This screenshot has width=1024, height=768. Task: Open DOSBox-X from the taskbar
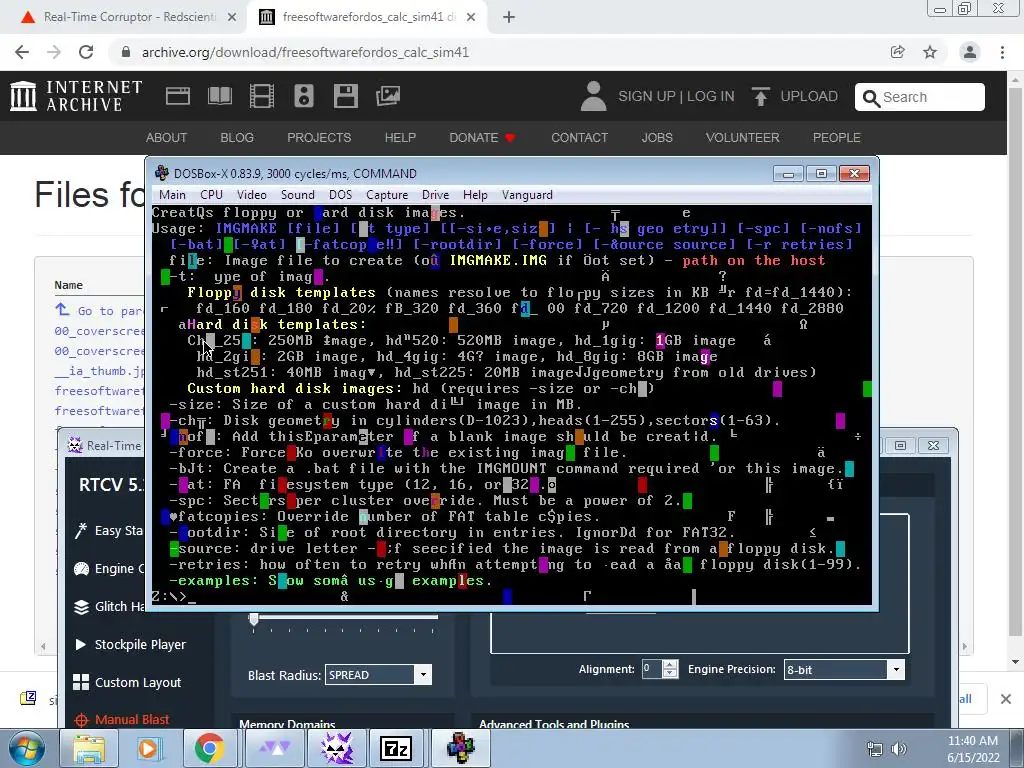point(460,748)
